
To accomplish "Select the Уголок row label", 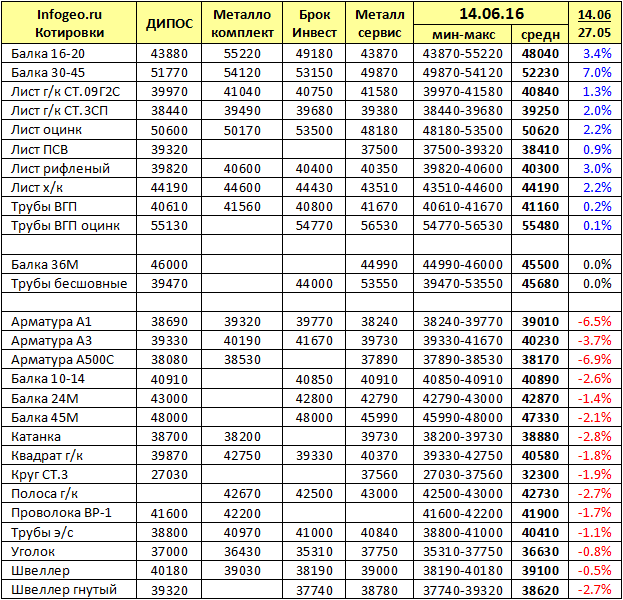I will pos(33,552).
